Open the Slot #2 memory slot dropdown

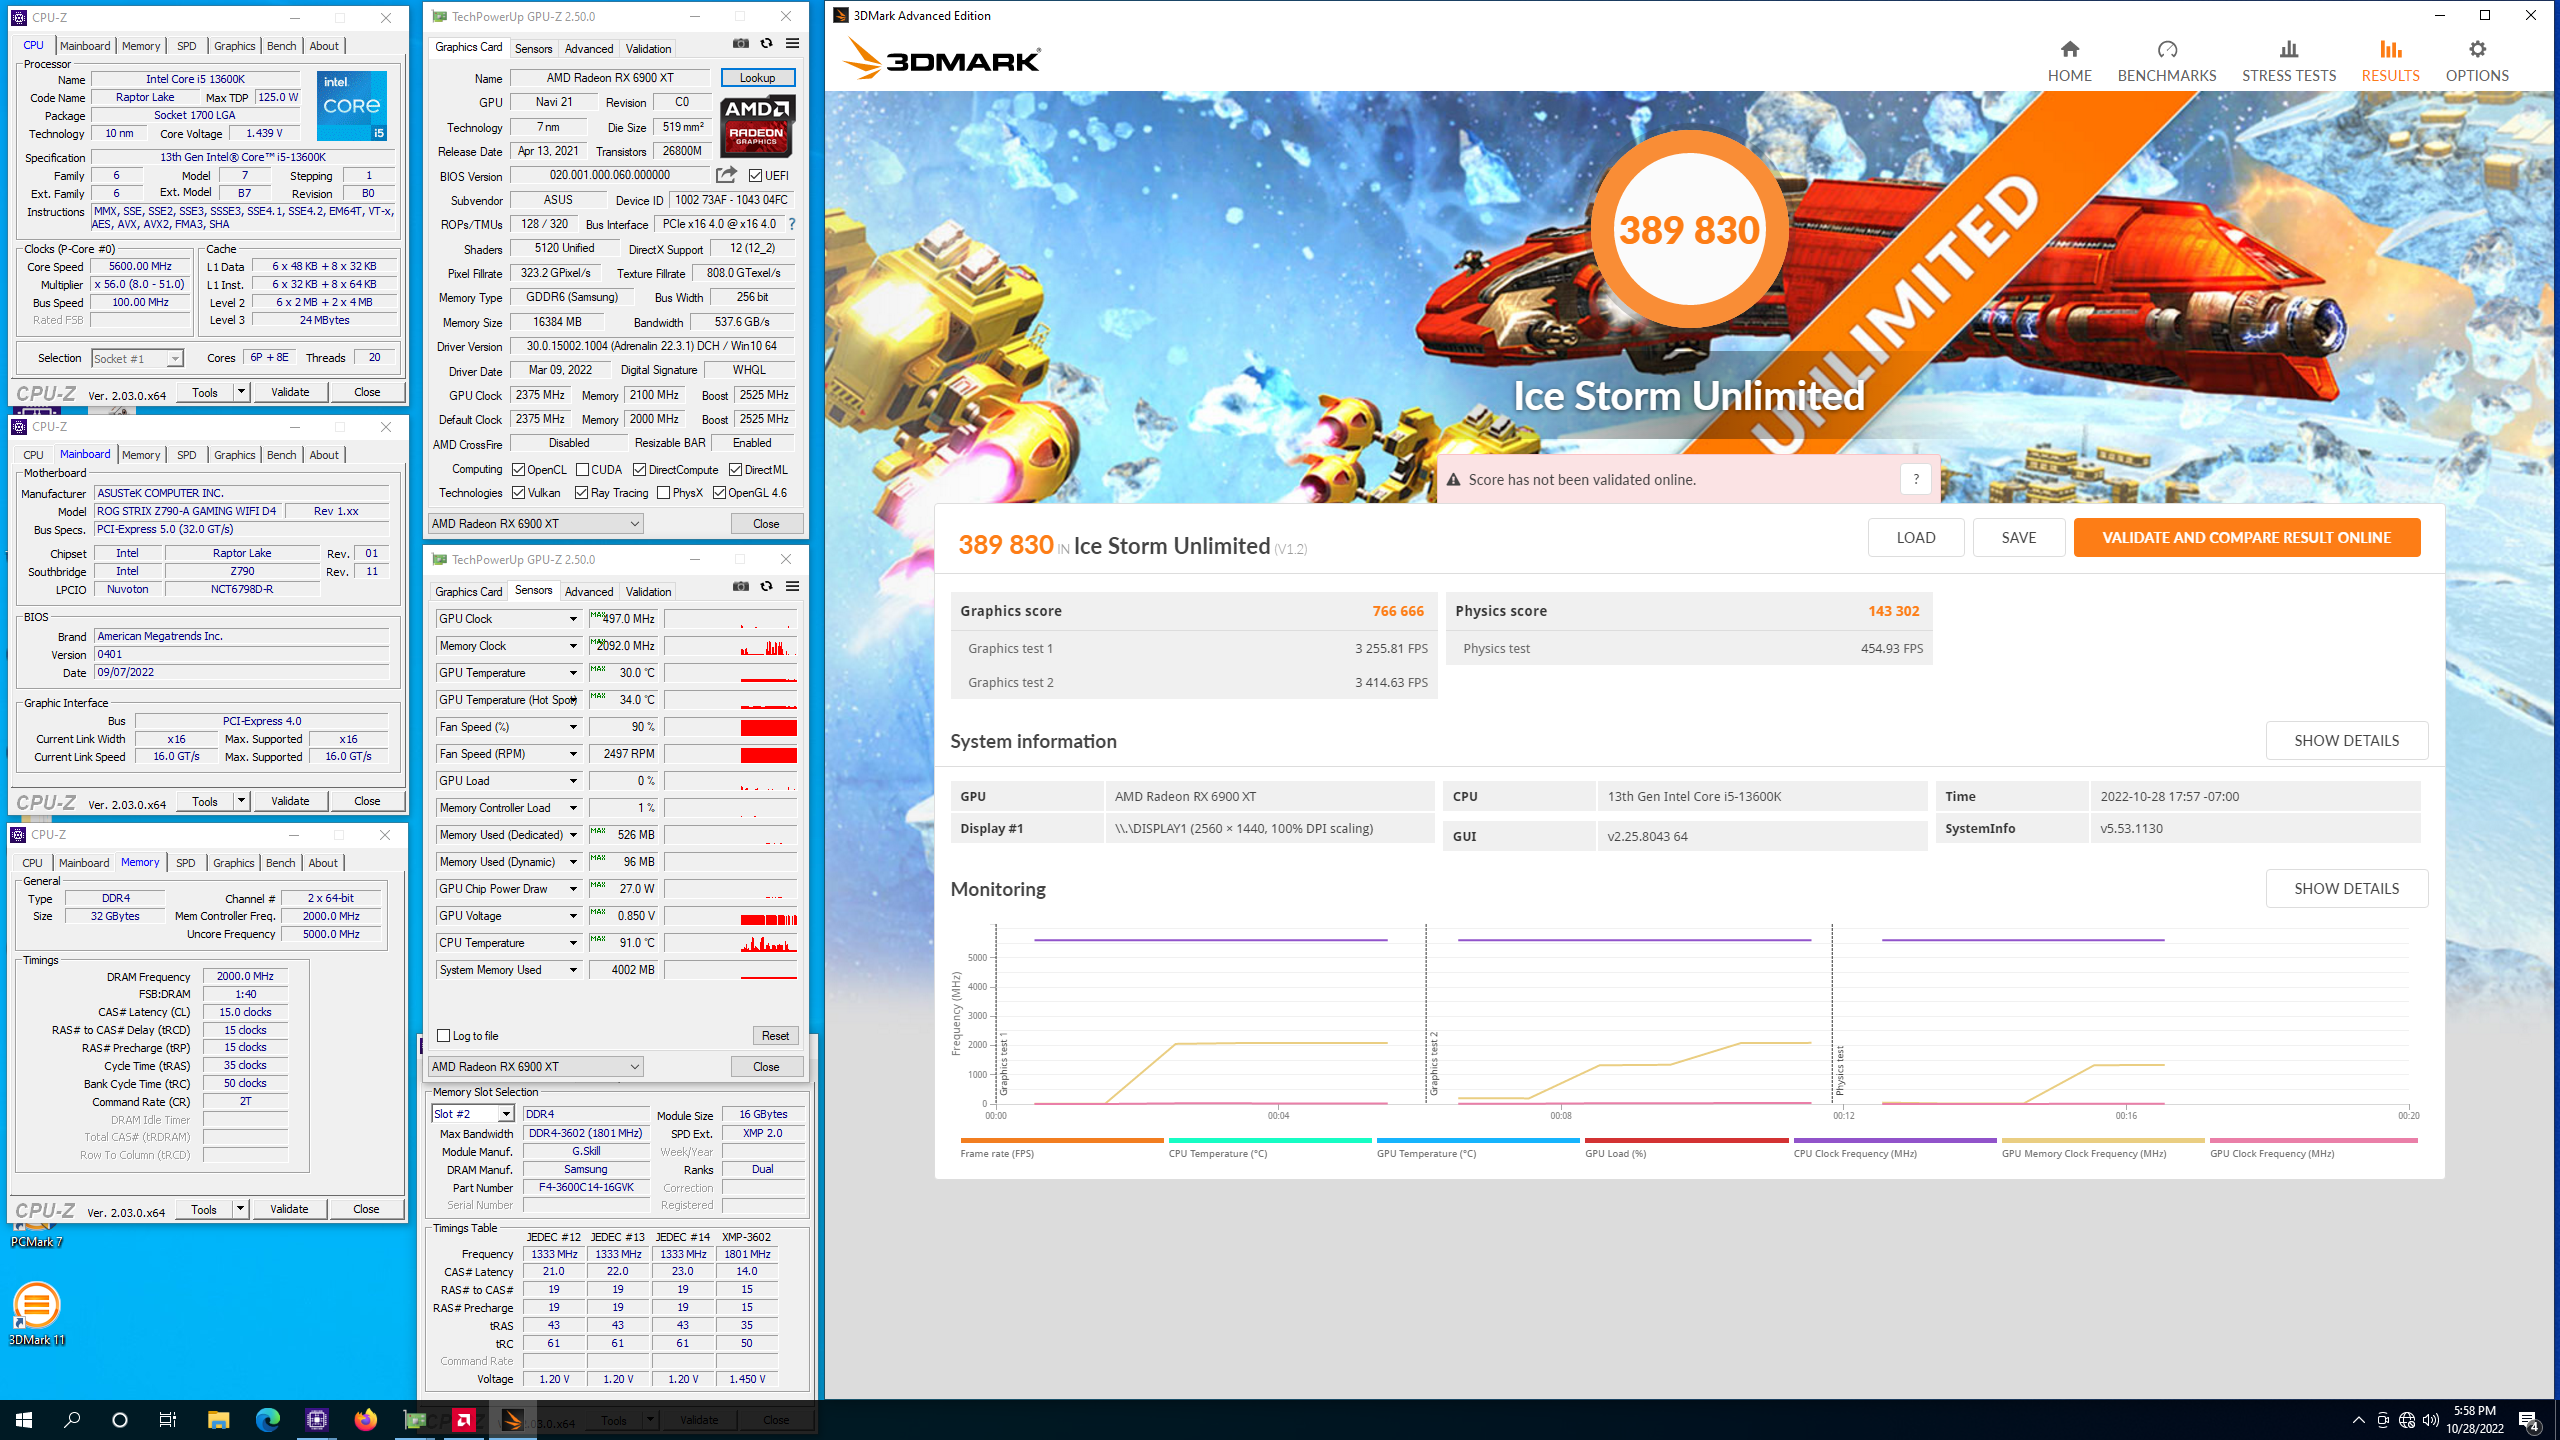473,1114
